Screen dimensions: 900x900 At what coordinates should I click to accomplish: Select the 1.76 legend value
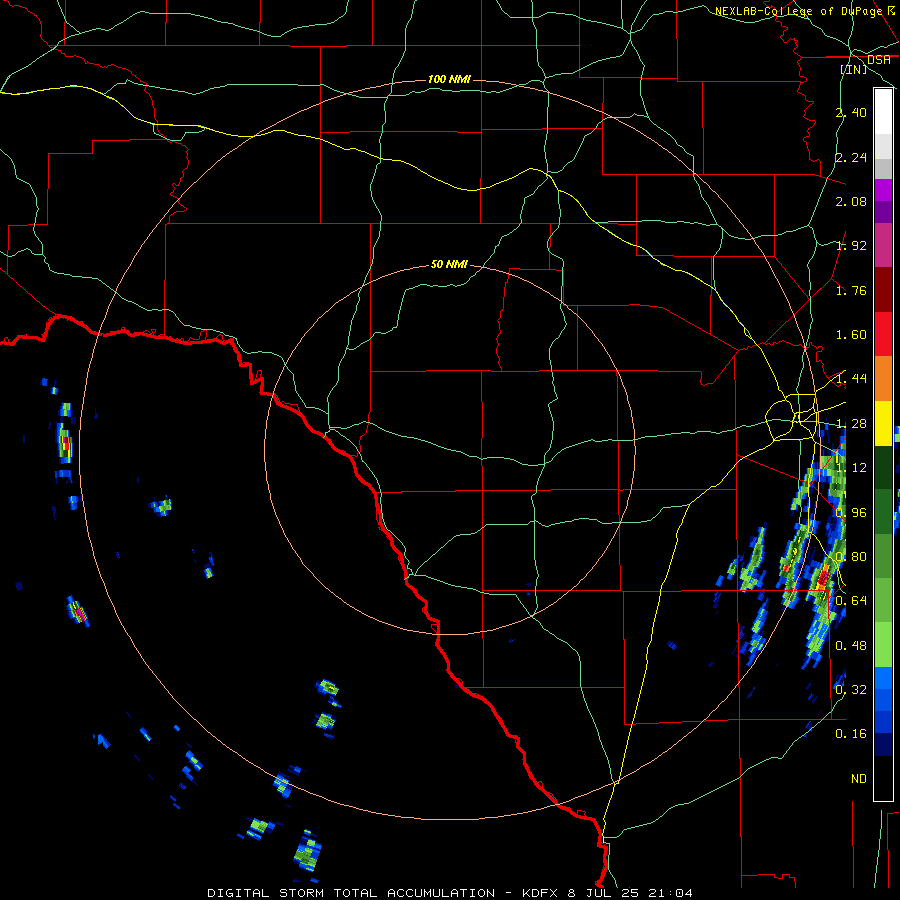851,290
